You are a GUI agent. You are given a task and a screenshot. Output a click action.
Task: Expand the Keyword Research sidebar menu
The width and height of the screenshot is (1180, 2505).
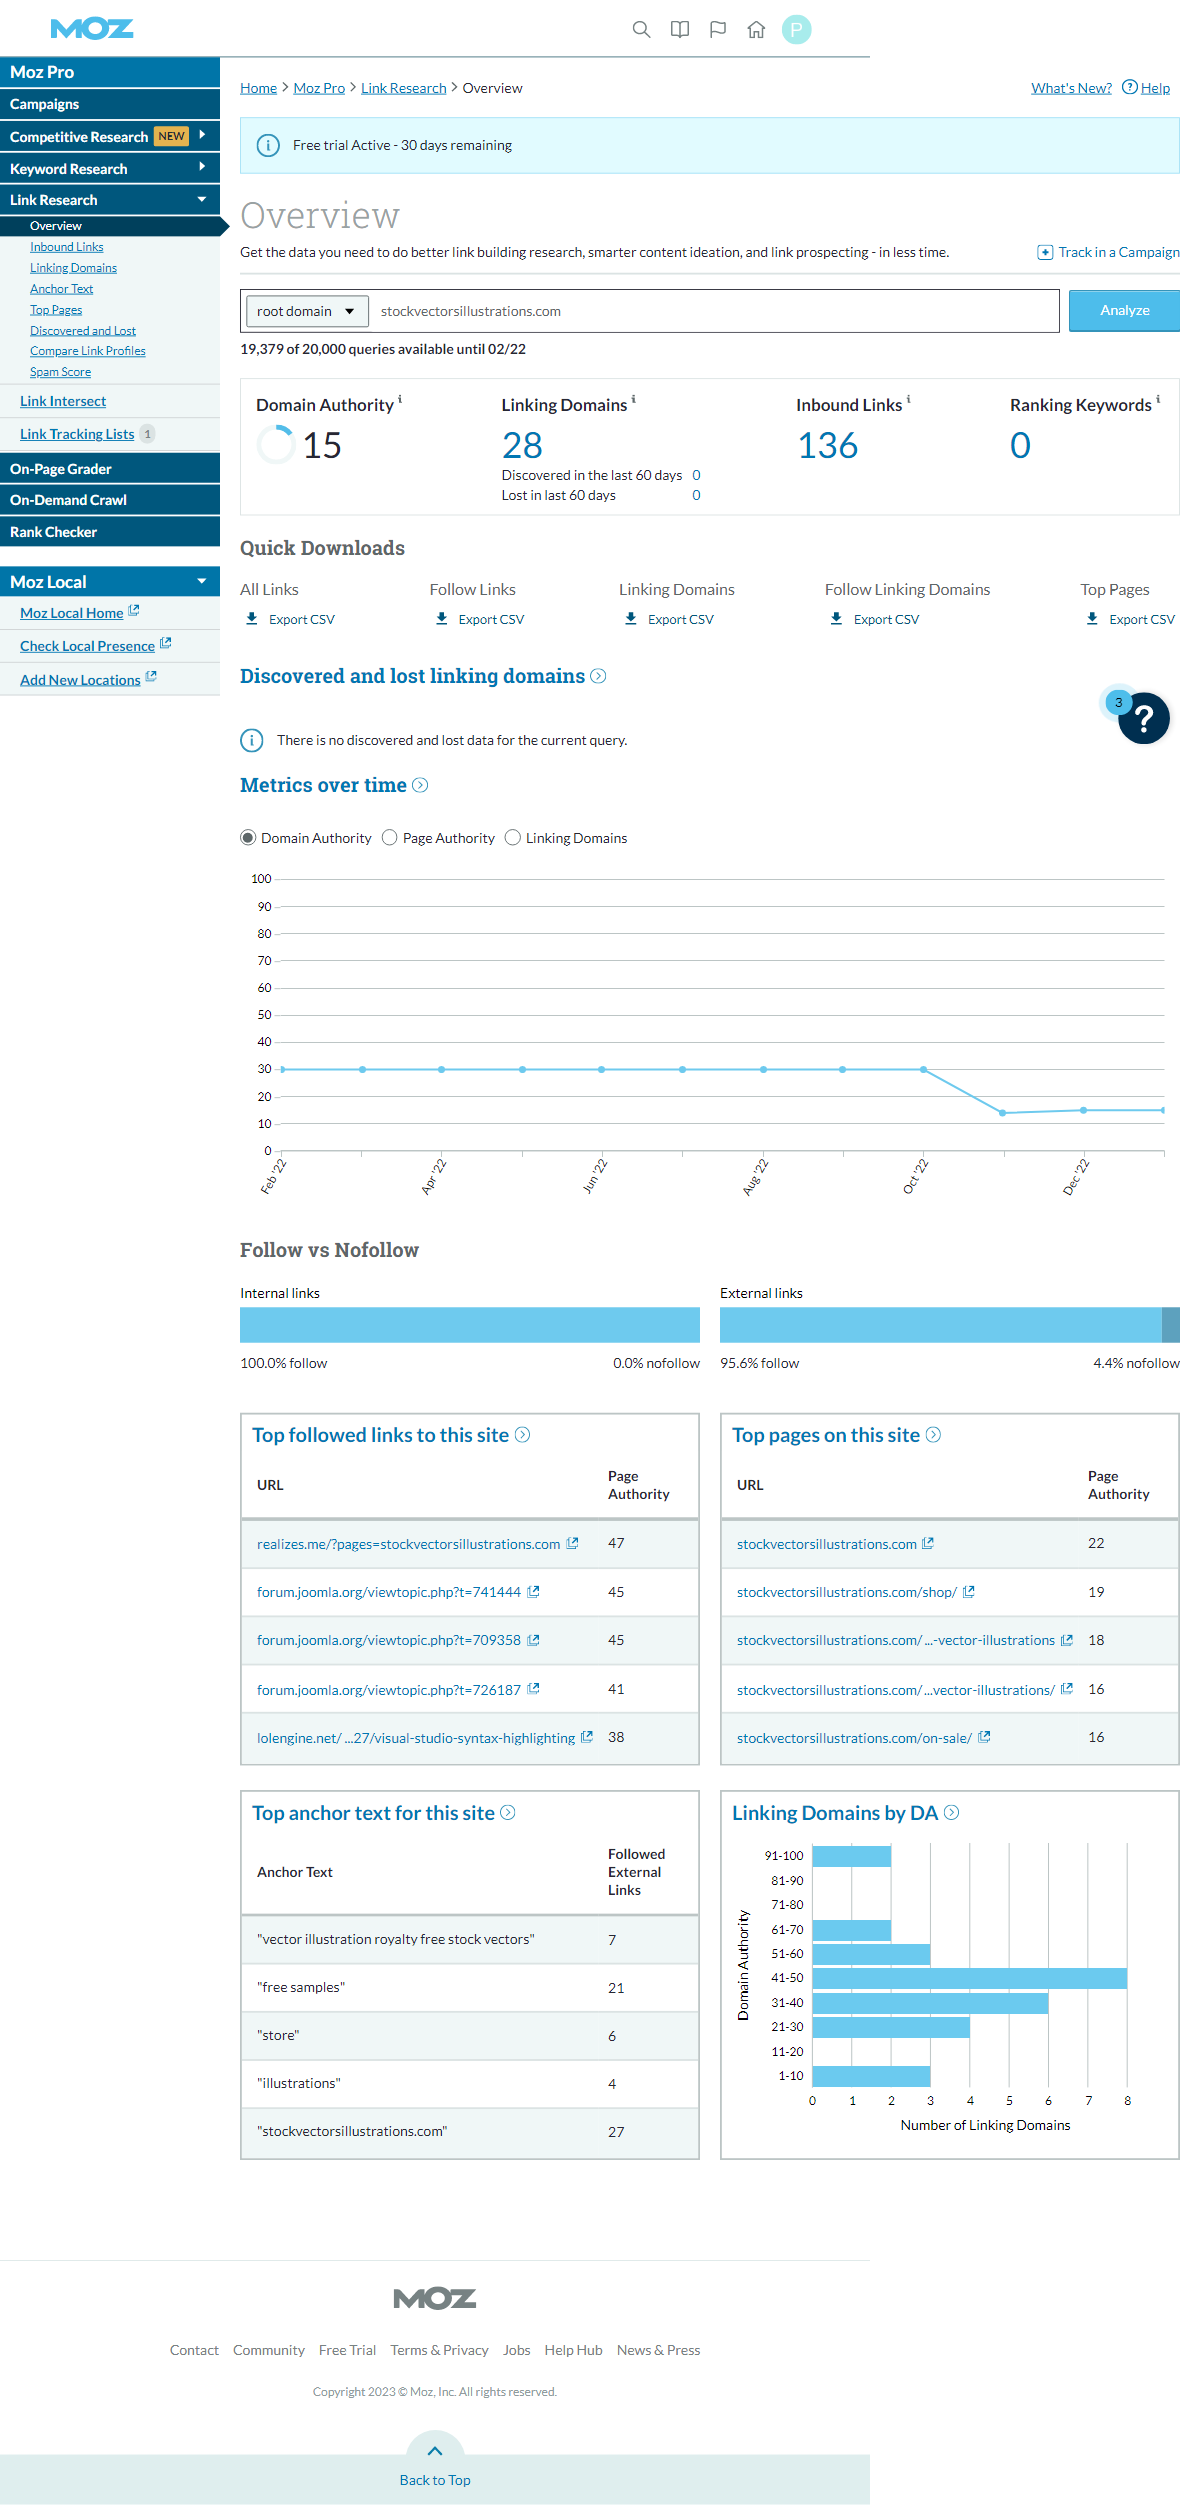pyautogui.click(x=203, y=167)
